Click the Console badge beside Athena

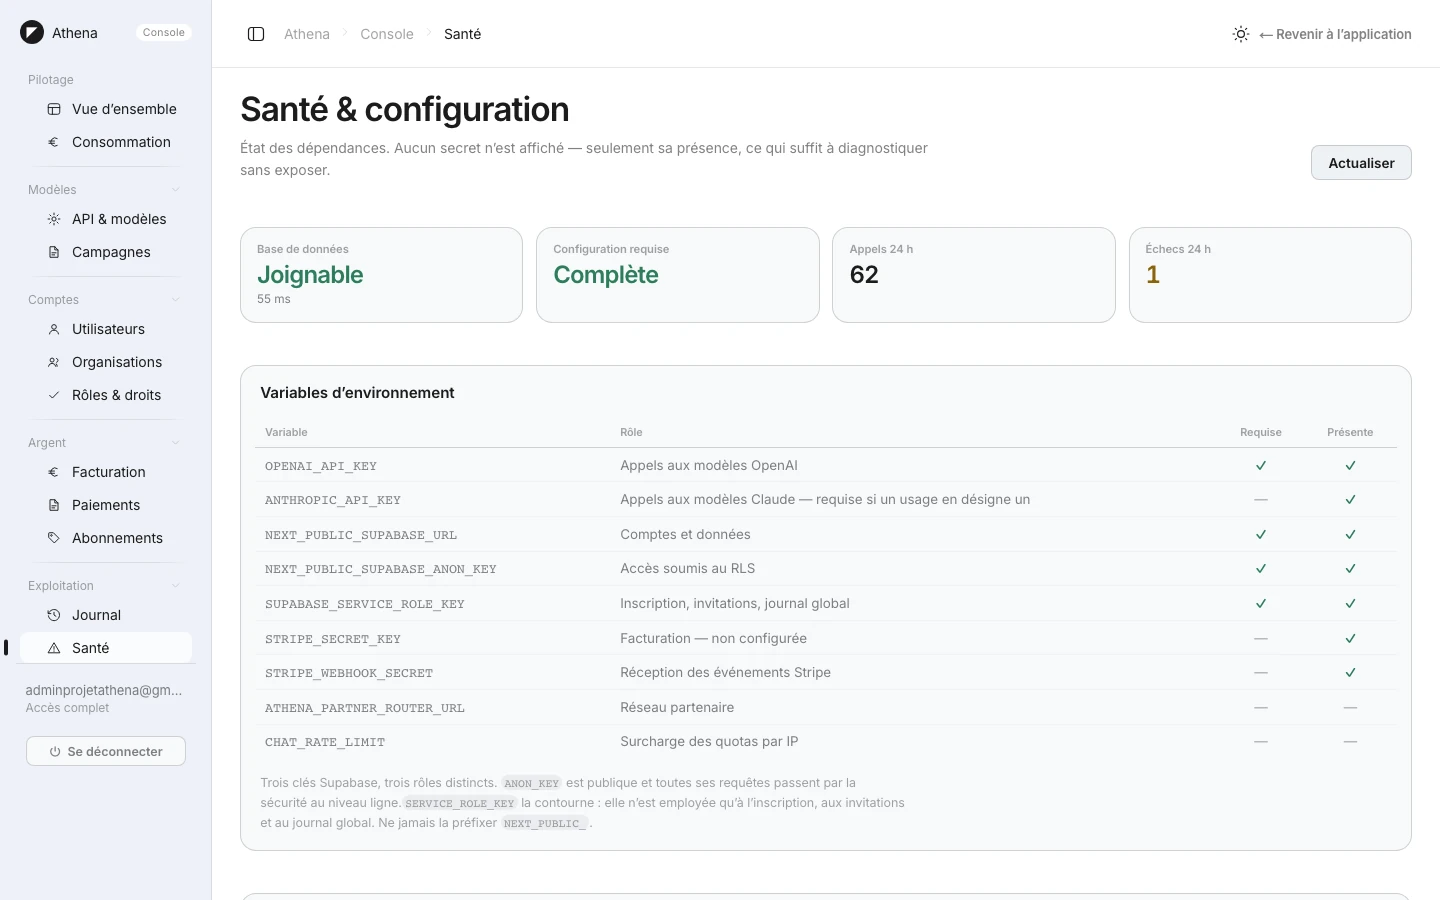coord(164,33)
